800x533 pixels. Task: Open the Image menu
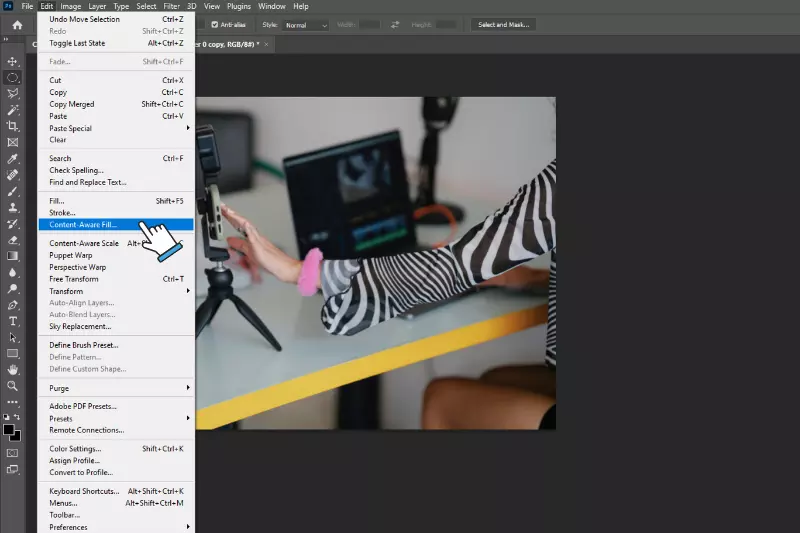70,6
